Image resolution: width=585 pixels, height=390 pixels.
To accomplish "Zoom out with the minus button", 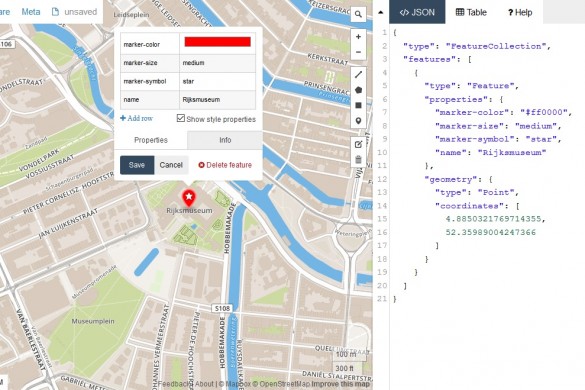I will pyautogui.click(x=358, y=52).
